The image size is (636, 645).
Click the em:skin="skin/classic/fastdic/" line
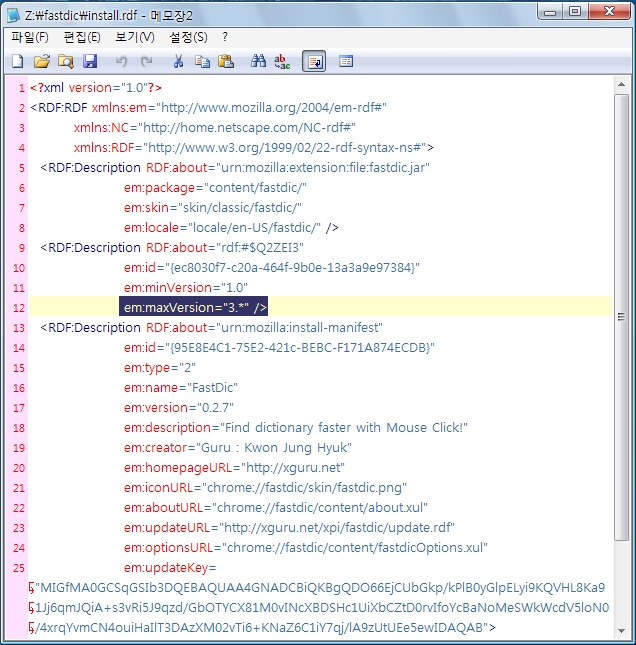[x=213, y=208]
